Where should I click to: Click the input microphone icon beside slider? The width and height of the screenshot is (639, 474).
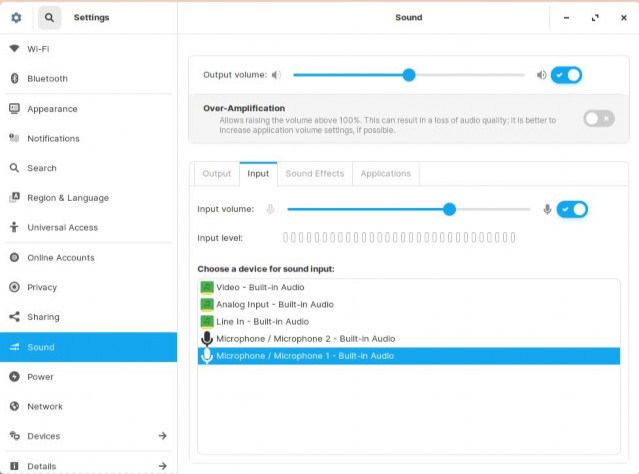tap(547, 209)
